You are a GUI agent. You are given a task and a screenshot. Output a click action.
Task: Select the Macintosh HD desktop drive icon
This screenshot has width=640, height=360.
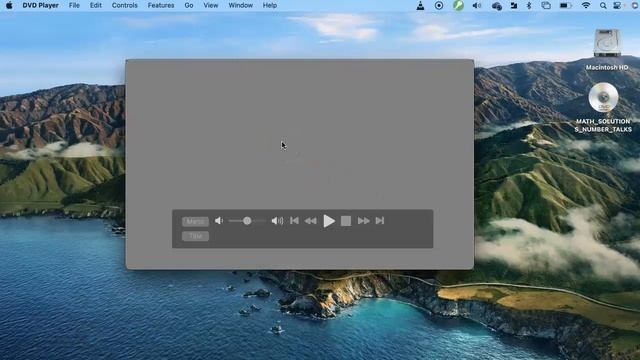point(607,42)
